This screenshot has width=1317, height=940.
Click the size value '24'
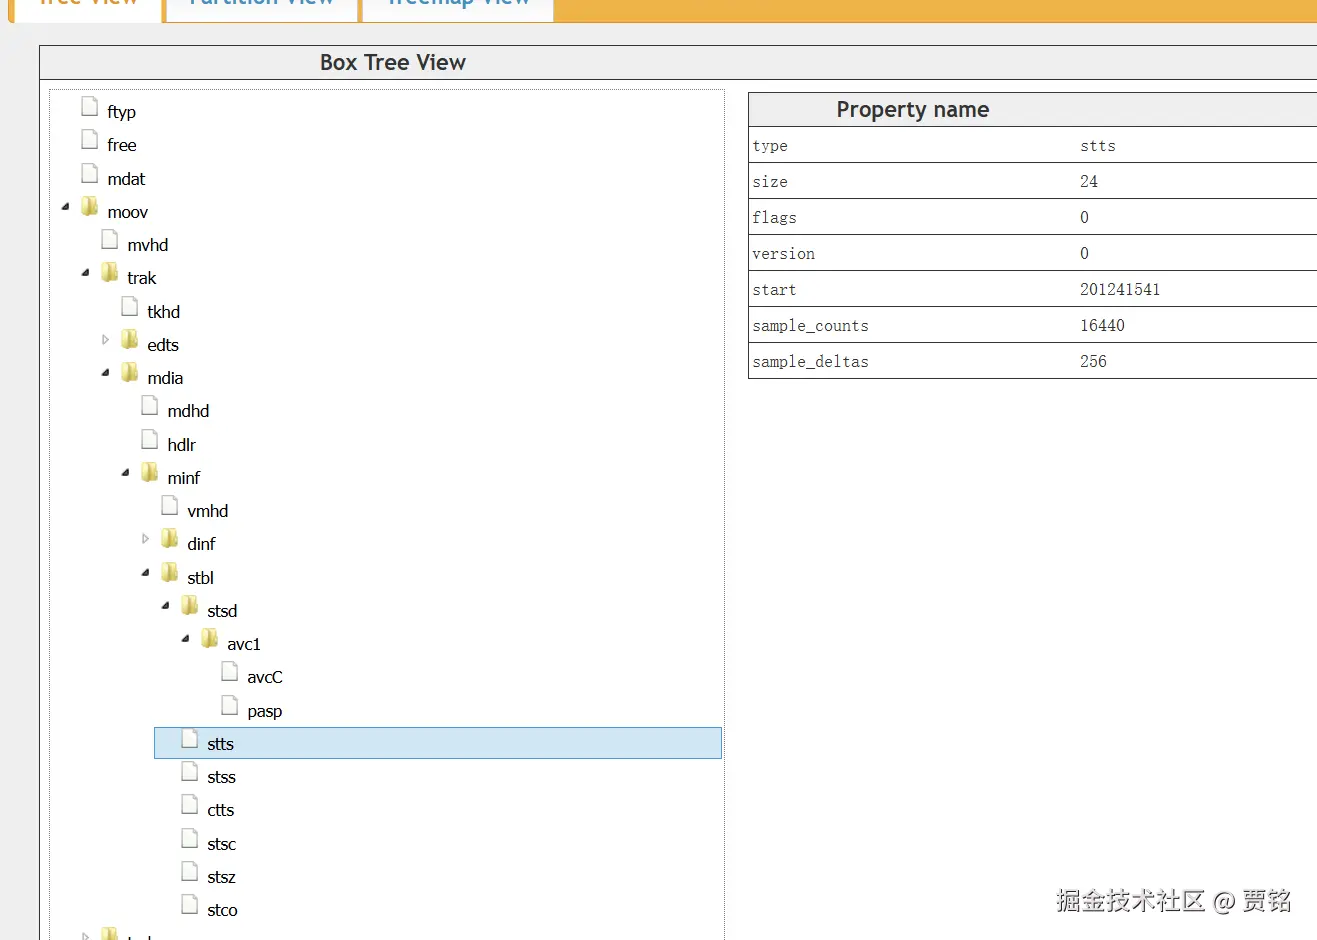pos(1089,181)
